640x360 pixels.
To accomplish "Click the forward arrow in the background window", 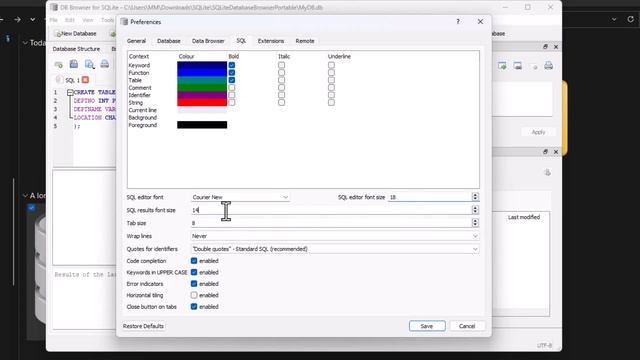I will coord(17,19).
